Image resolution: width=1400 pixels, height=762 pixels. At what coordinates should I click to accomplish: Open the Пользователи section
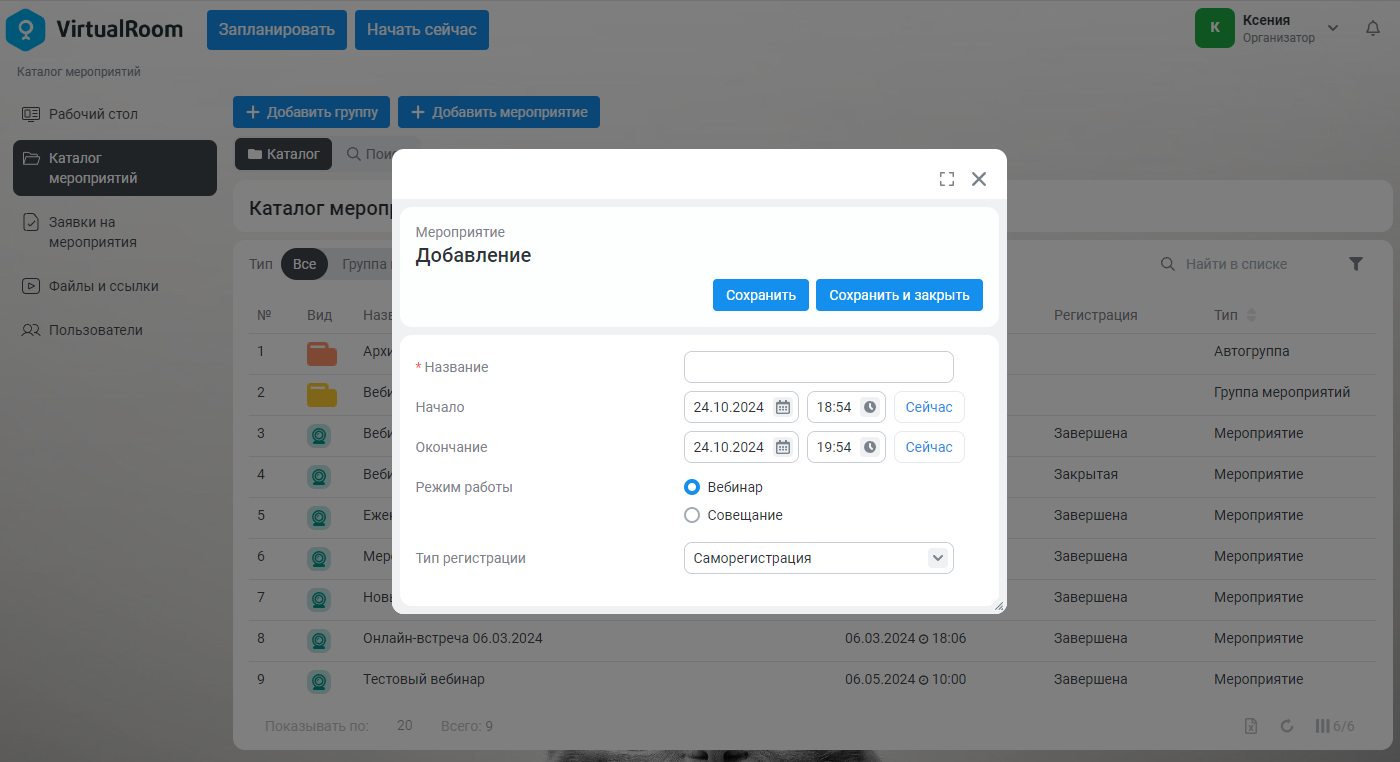(115, 330)
